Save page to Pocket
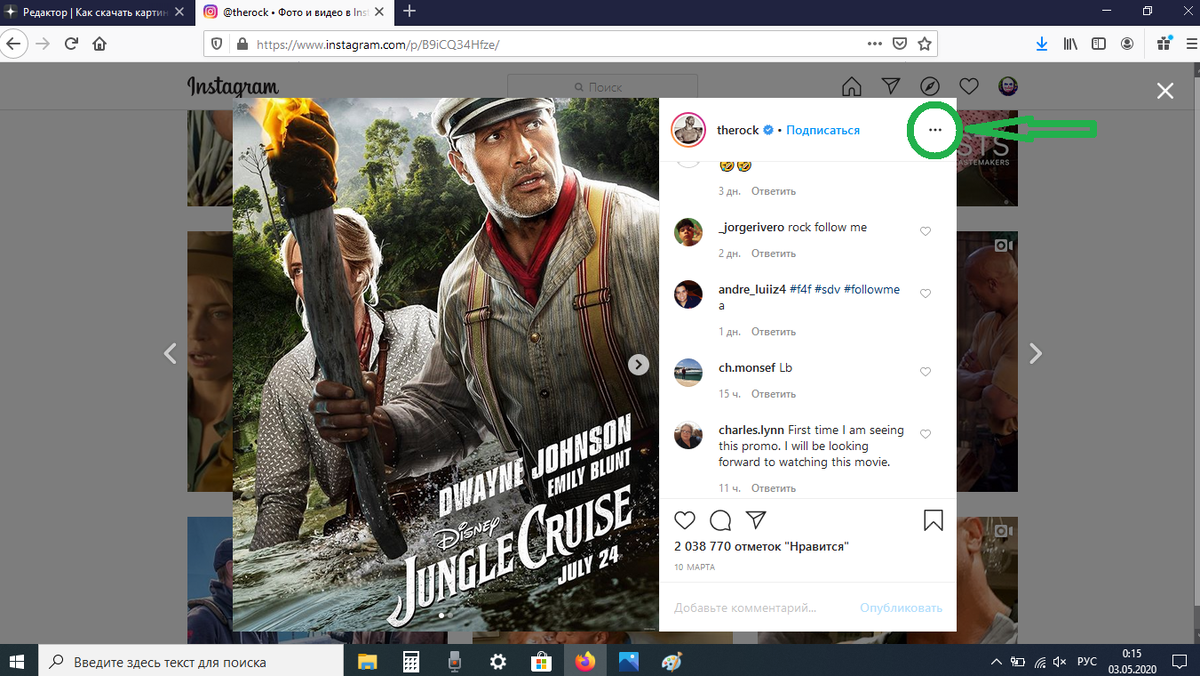The height and width of the screenshot is (676, 1200). point(900,44)
